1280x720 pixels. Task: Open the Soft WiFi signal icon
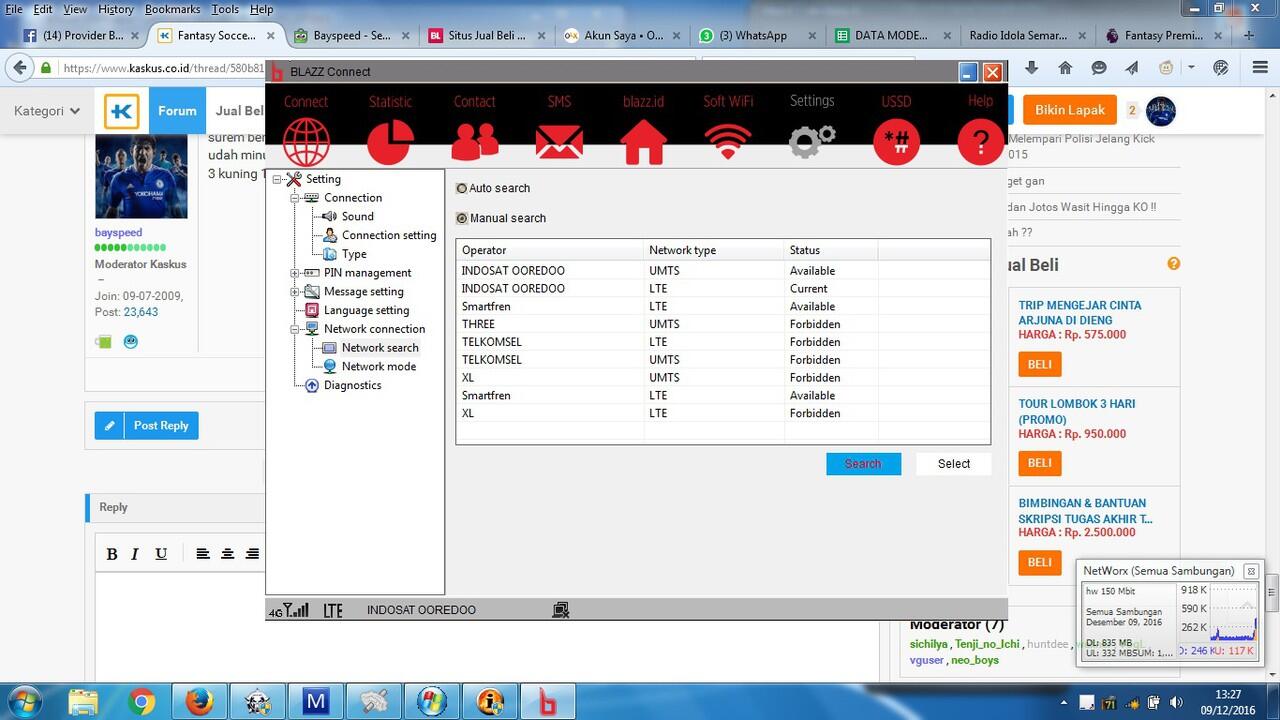pos(728,142)
